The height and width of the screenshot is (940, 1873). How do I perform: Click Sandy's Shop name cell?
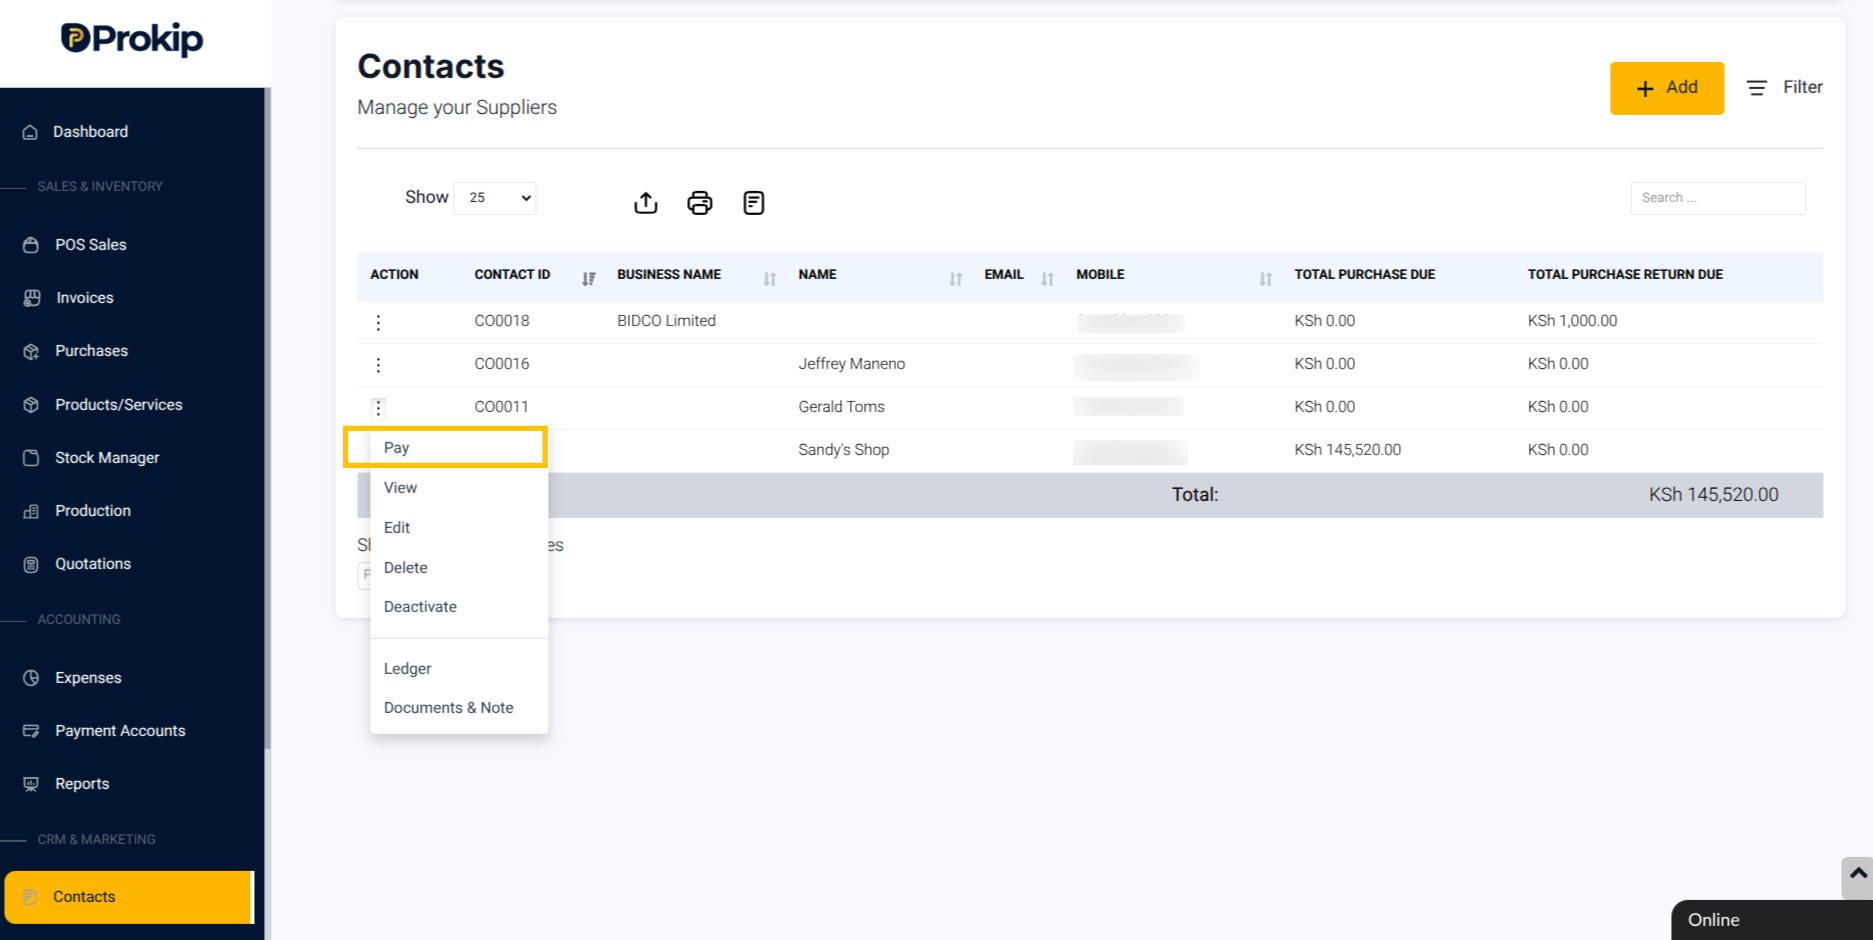[844, 450]
